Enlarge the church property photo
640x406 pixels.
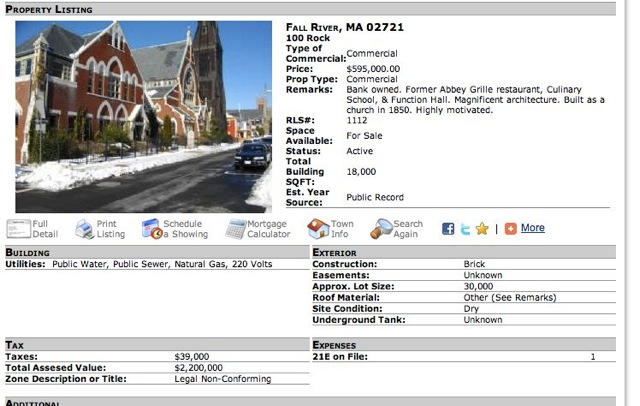click(x=143, y=116)
